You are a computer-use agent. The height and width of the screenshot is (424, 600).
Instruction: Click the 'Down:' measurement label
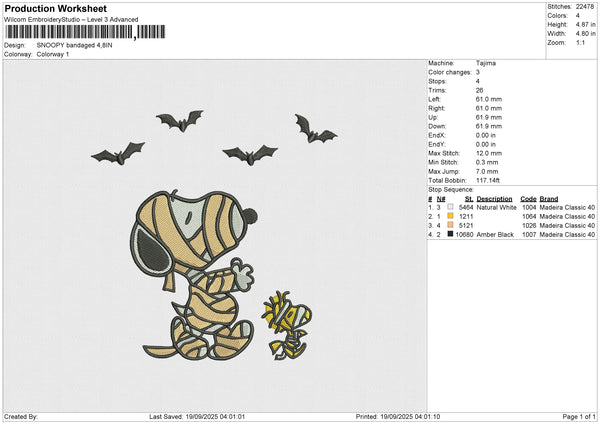click(x=437, y=126)
